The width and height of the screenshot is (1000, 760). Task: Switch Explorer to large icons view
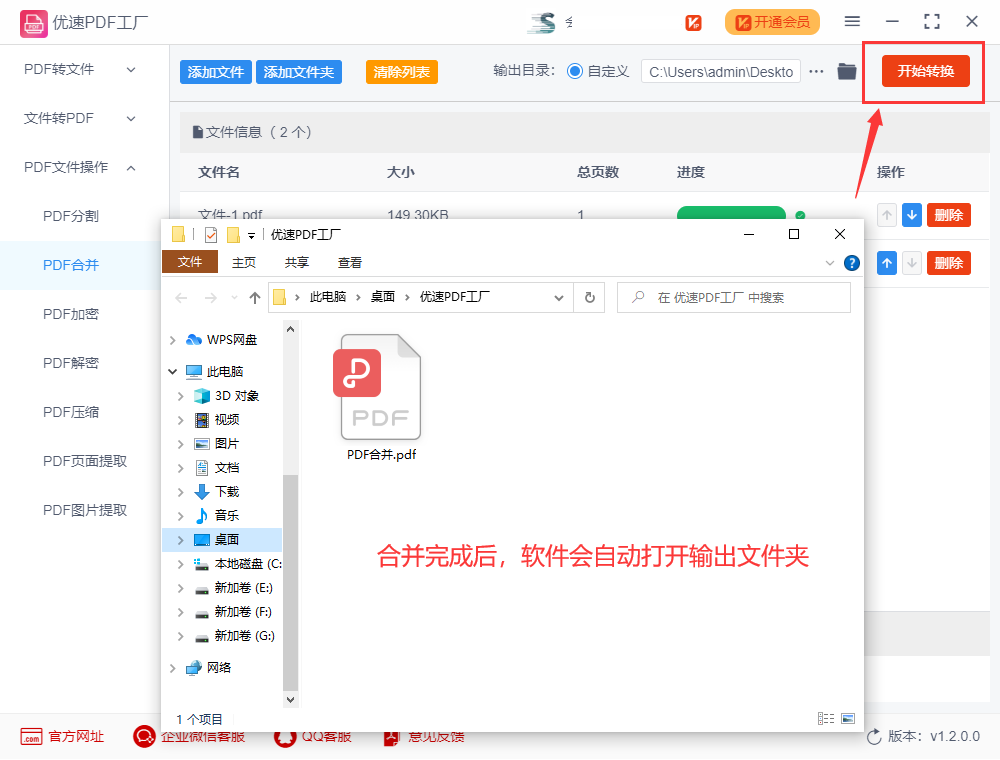(x=848, y=719)
